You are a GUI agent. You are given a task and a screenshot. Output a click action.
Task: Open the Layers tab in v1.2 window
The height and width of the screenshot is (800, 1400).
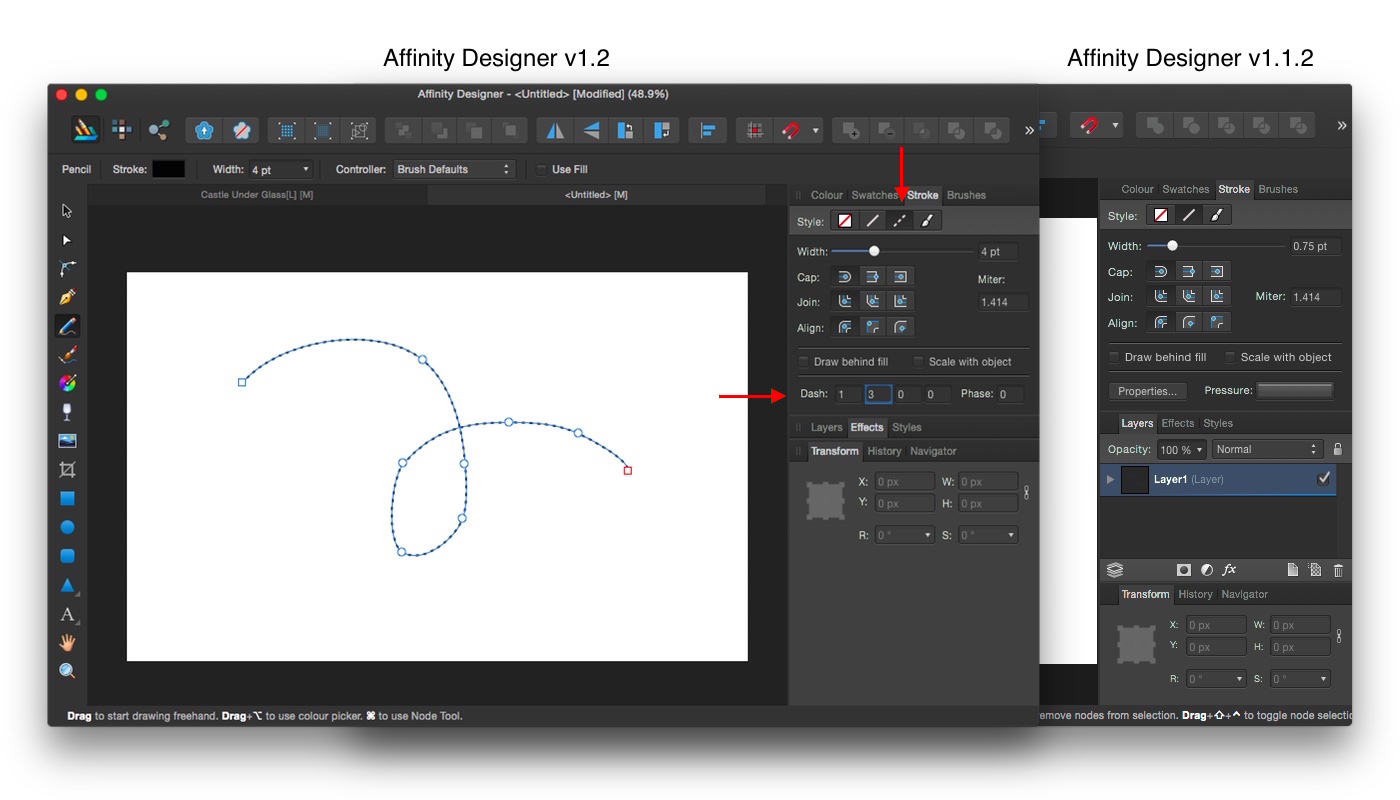coord(826,427)
